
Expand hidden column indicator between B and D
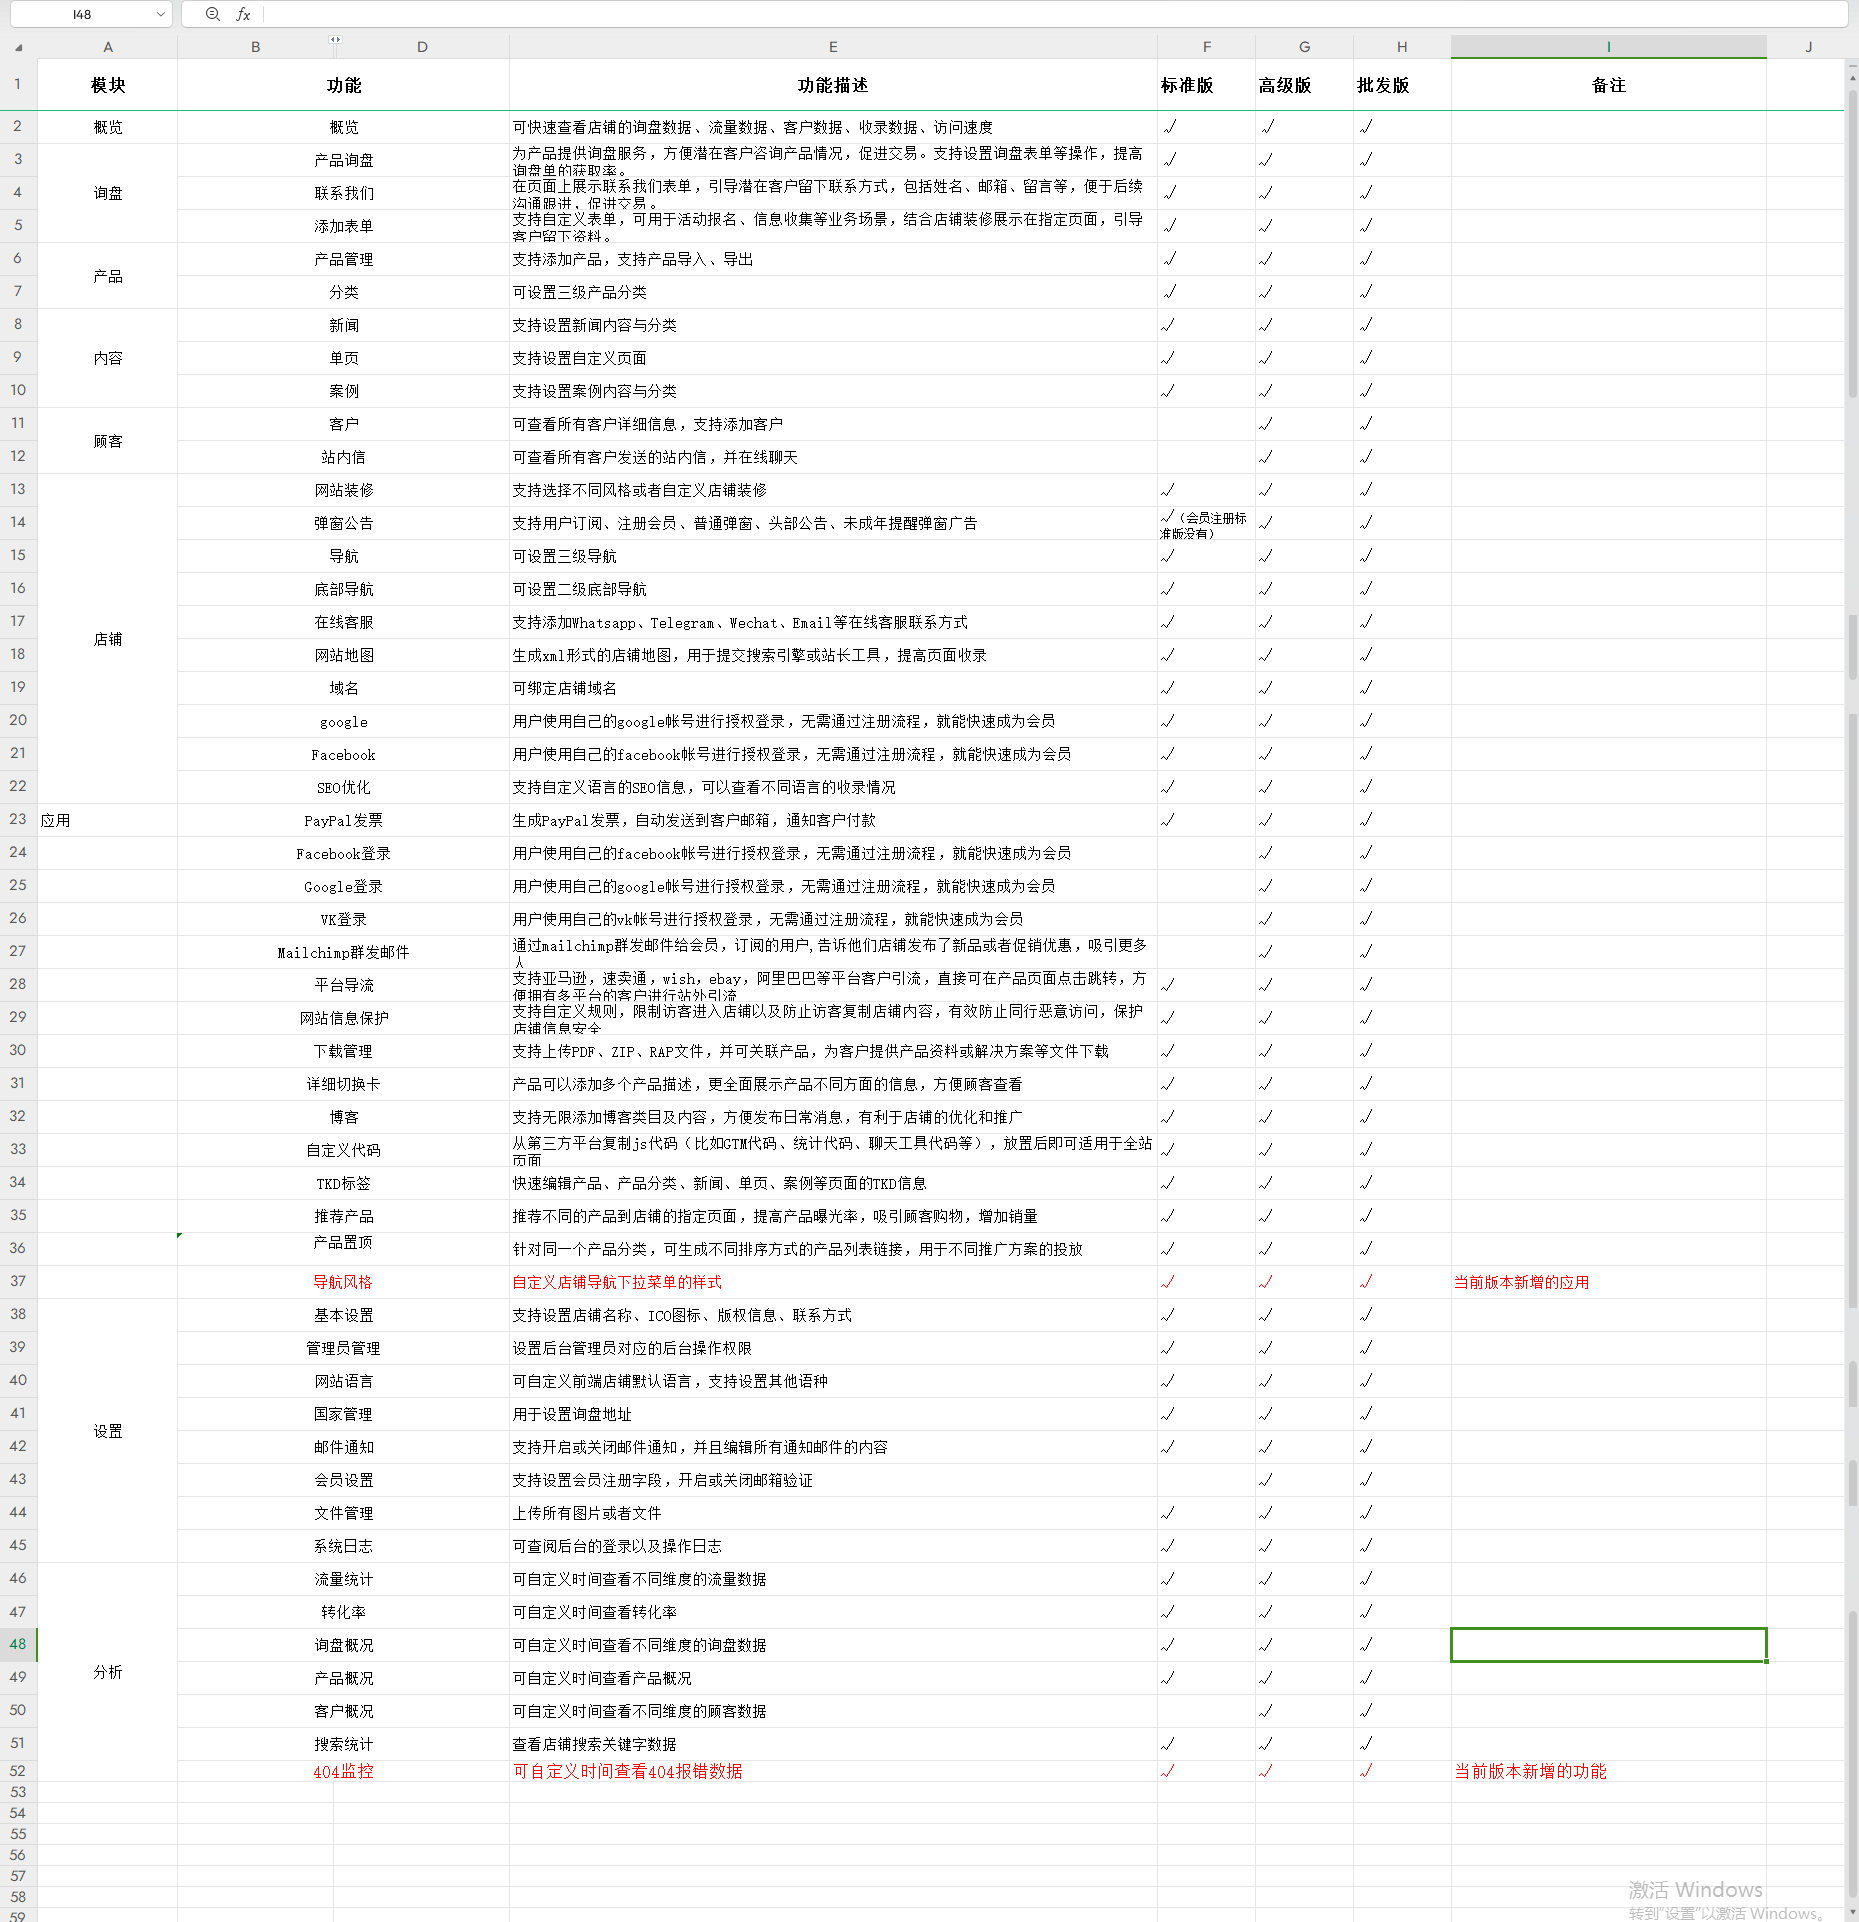(x=335, y=40)
